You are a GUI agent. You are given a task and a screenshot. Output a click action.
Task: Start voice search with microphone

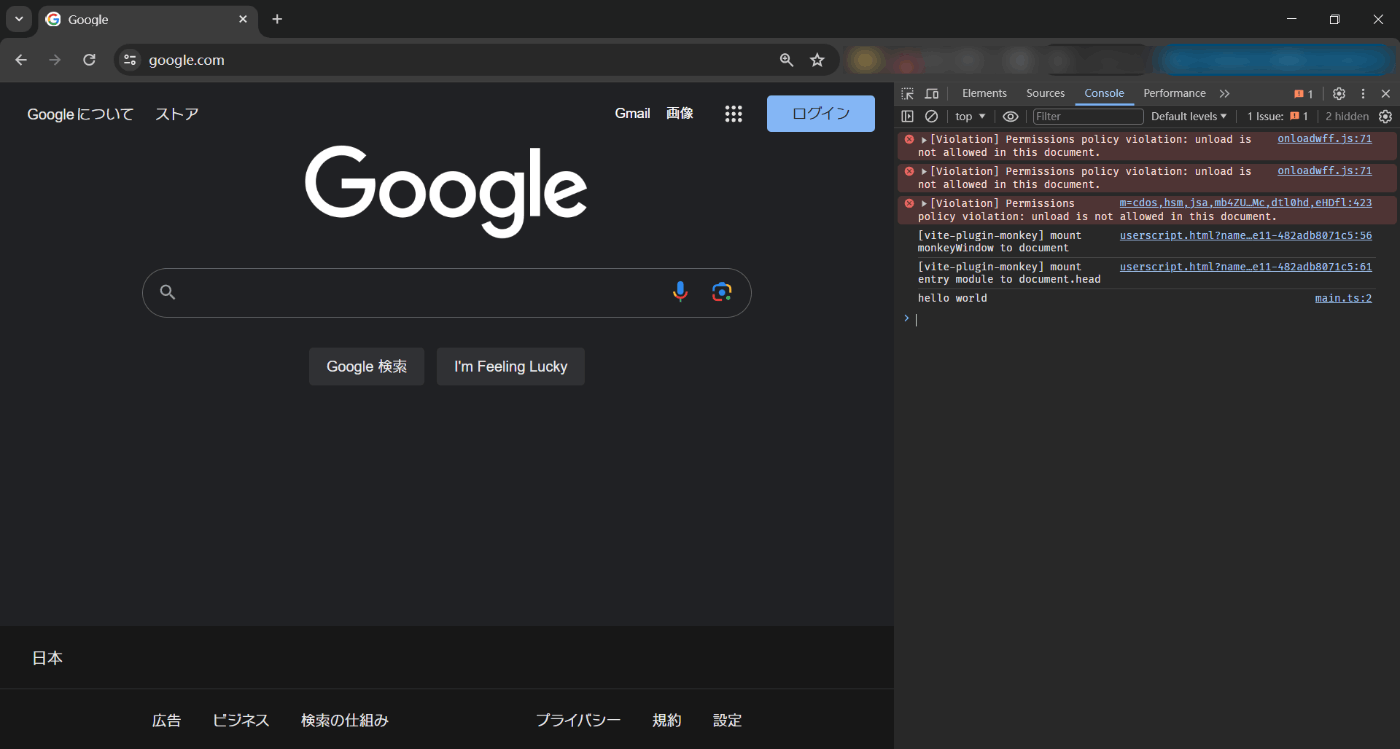tap(680, 291)
